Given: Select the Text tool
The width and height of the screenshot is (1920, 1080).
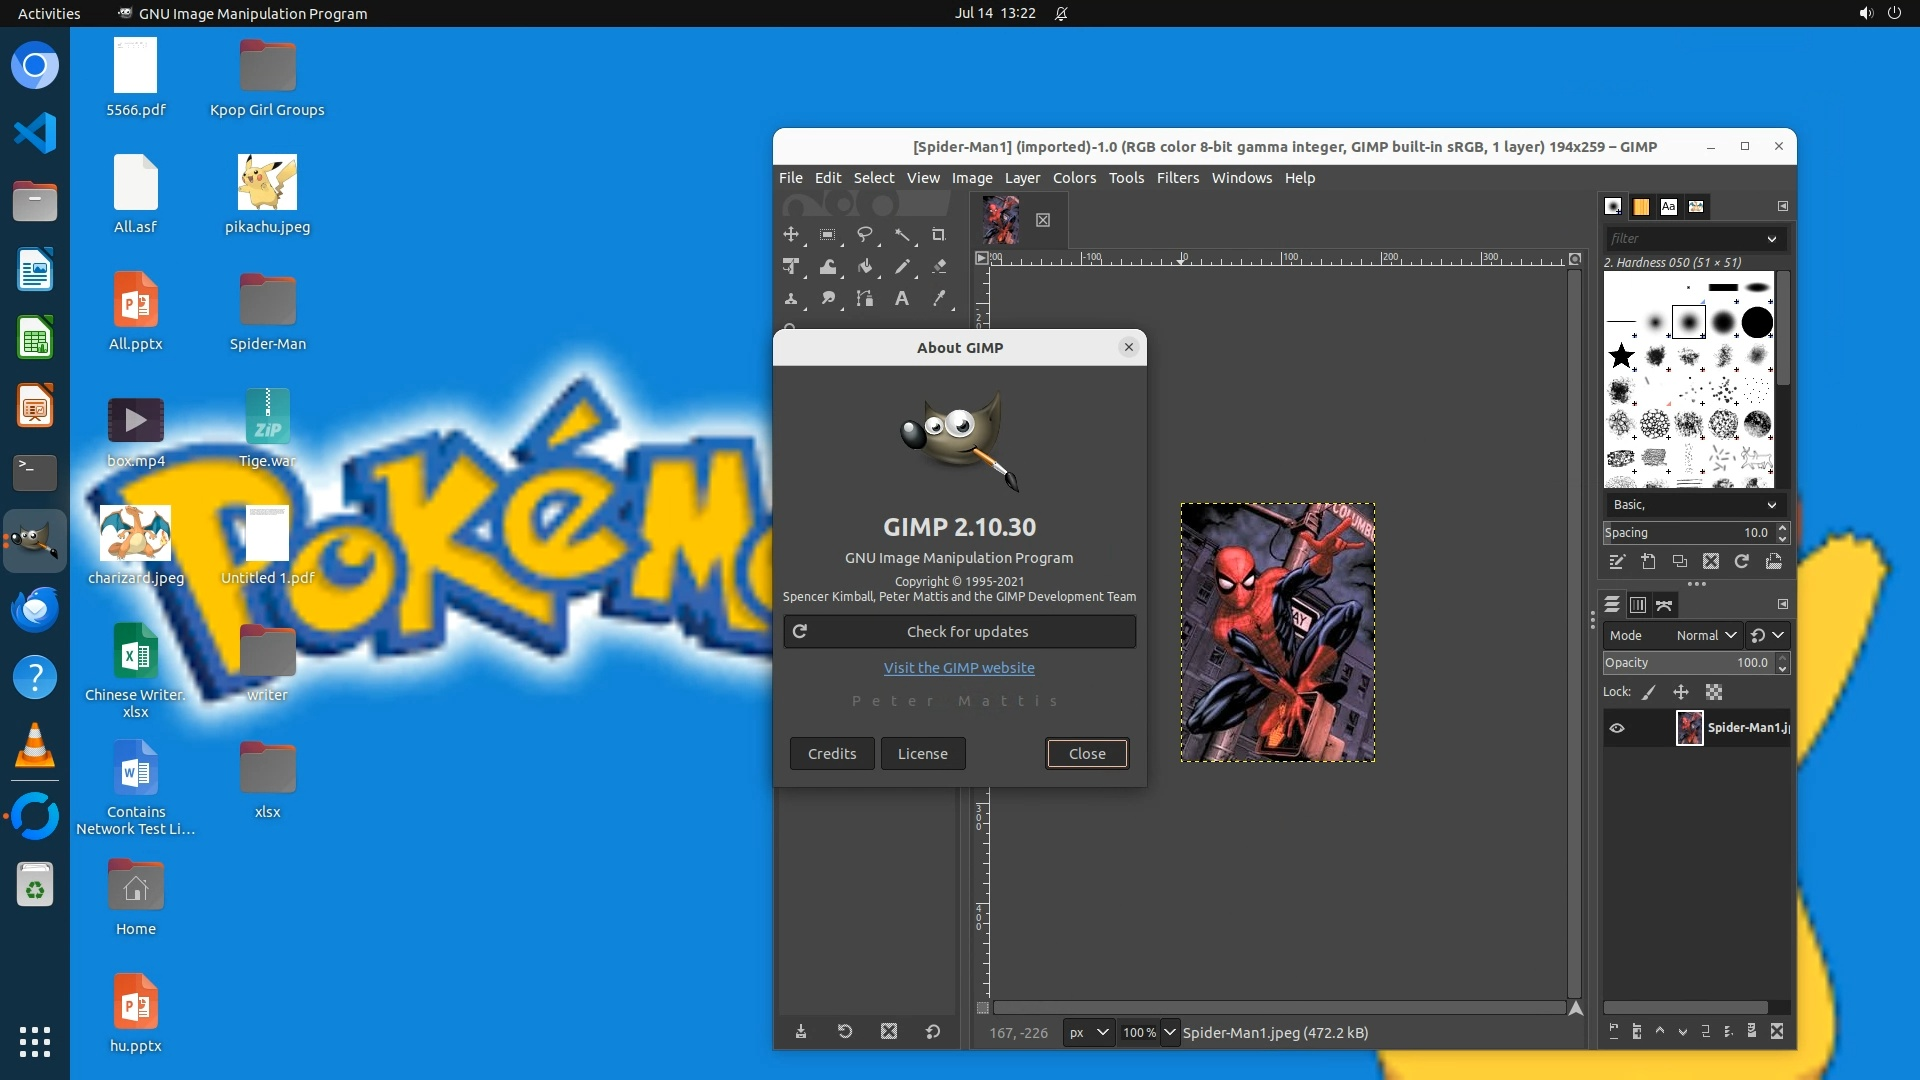Looking at the screenshot, I should click(901, 298).
